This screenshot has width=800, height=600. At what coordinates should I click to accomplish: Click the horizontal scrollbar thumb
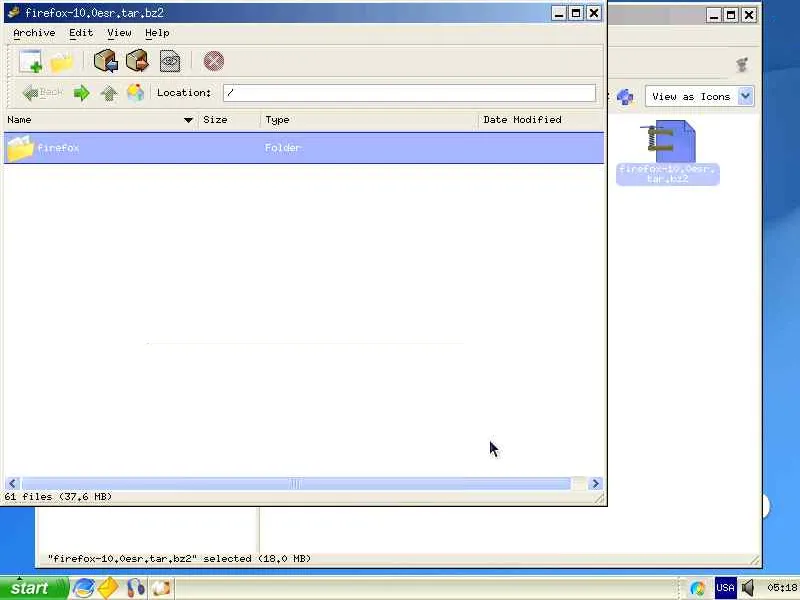296,483
